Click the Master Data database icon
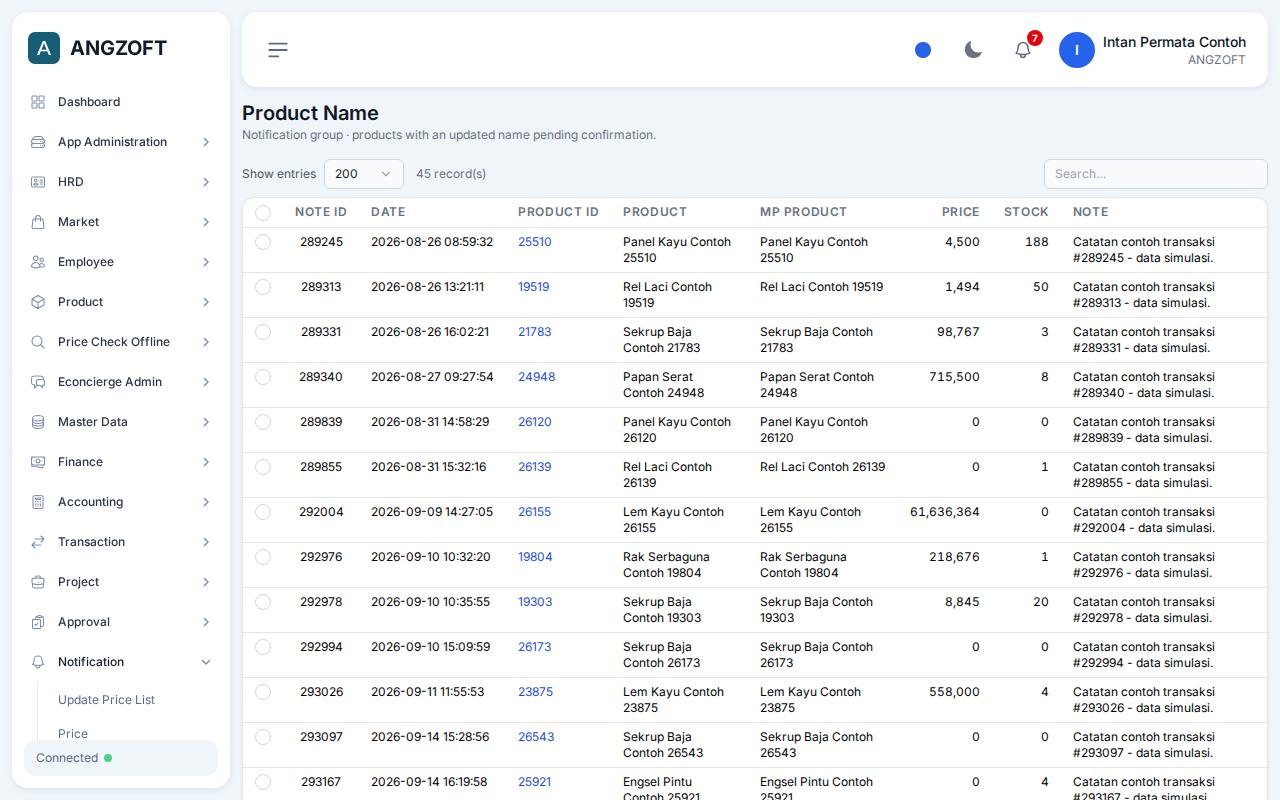The width and height of the screenshot is (1280, 800). click(38, 422)
